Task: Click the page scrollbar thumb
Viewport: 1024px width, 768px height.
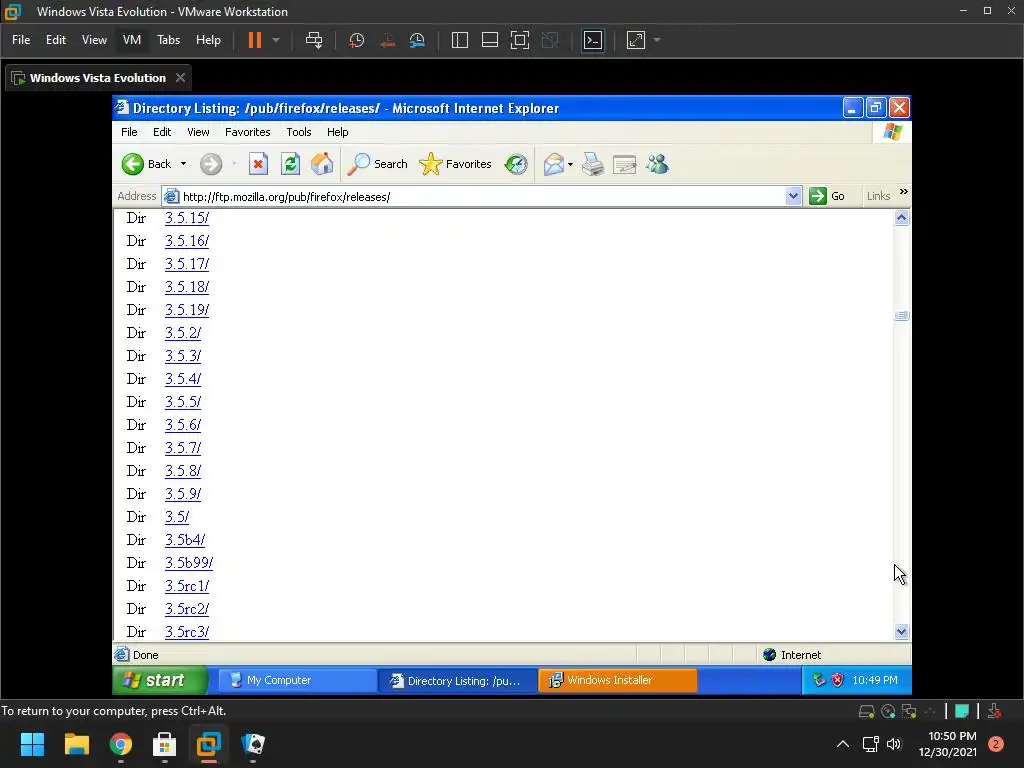Action: (901, 316)
